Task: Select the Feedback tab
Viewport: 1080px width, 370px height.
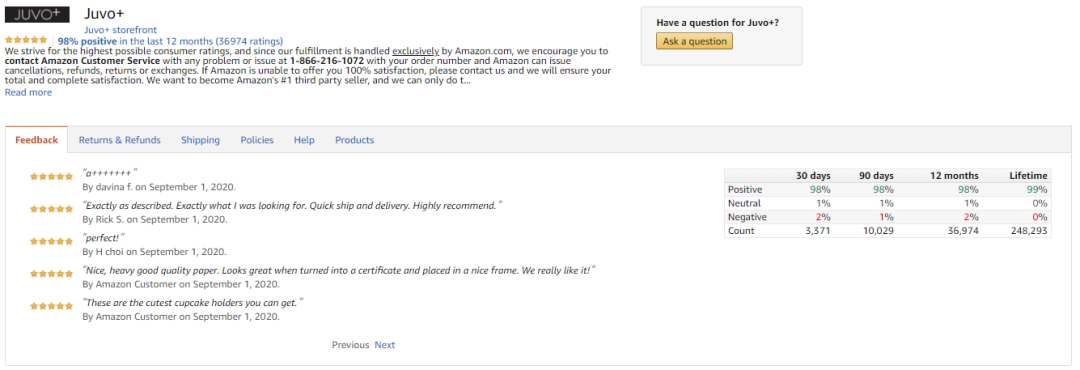Action: tap(37, 140)
